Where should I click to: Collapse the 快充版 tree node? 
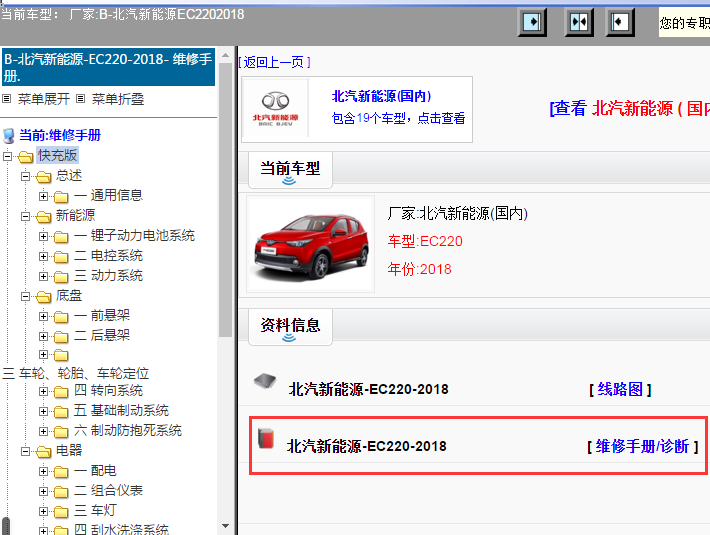(7, 156)
